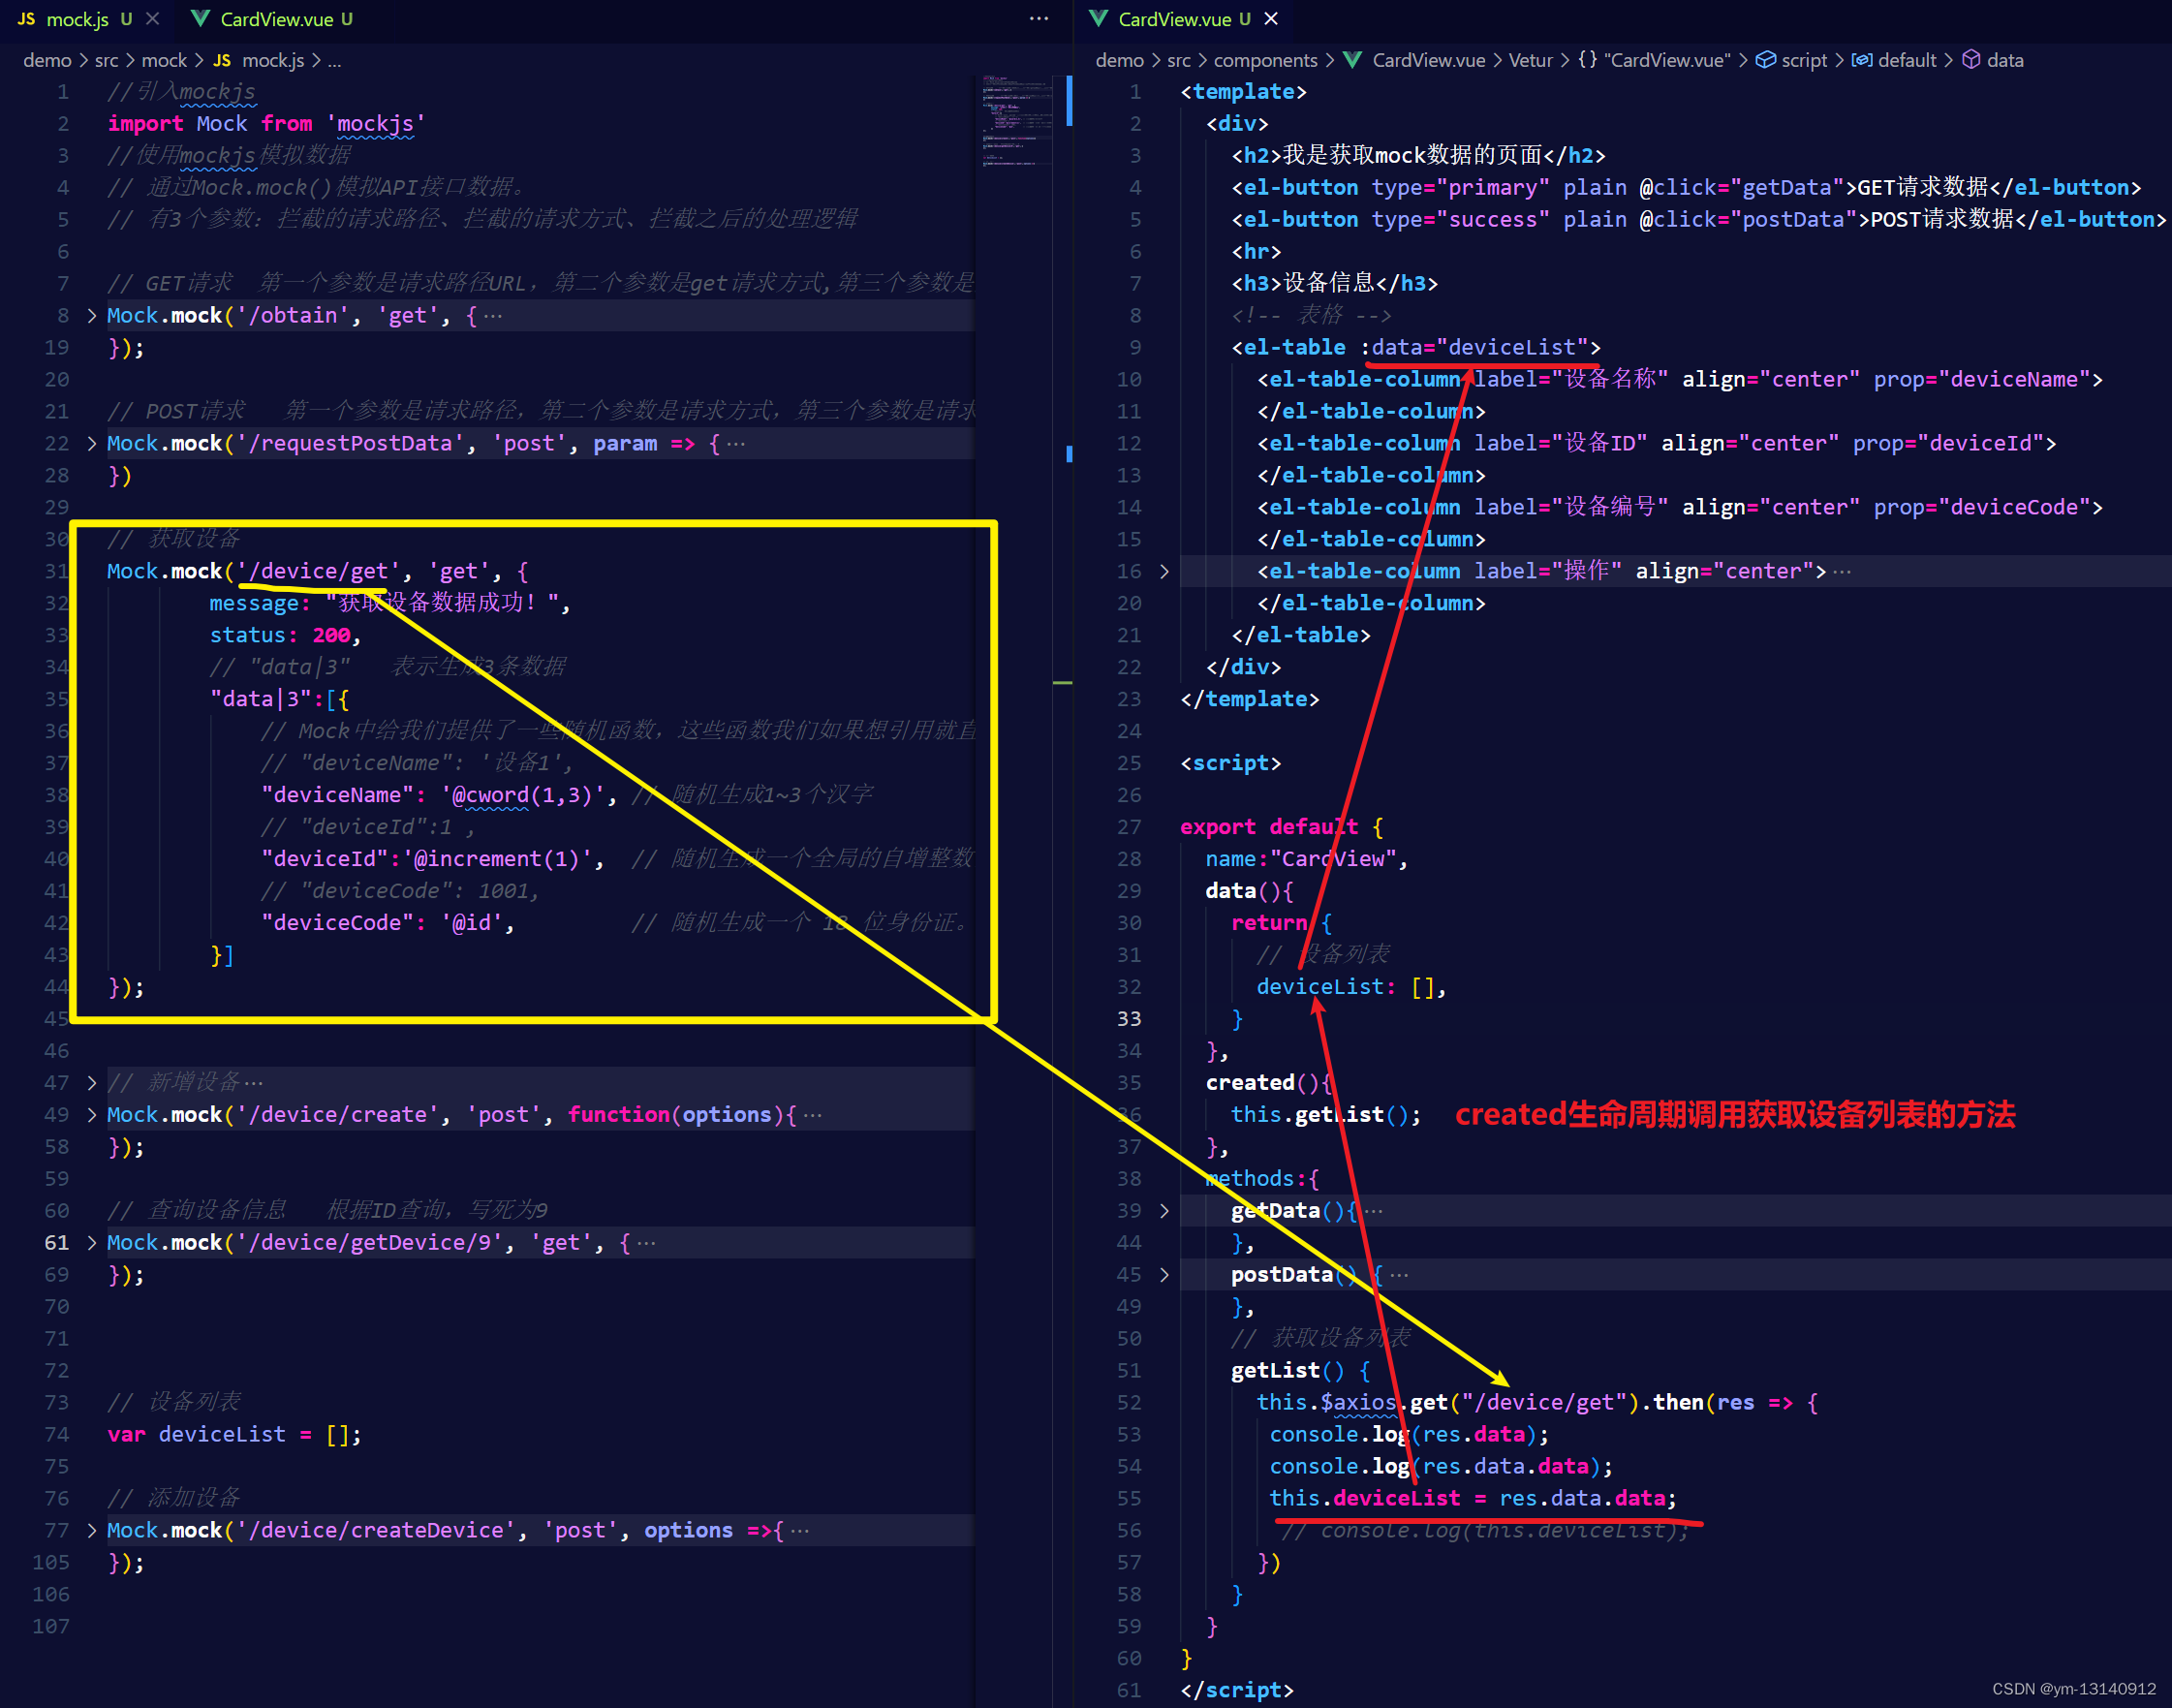Expand folded '/requestPostData' block at line 22
The height and width of the screenshot is (1708, 2172).
click(92, 444)
